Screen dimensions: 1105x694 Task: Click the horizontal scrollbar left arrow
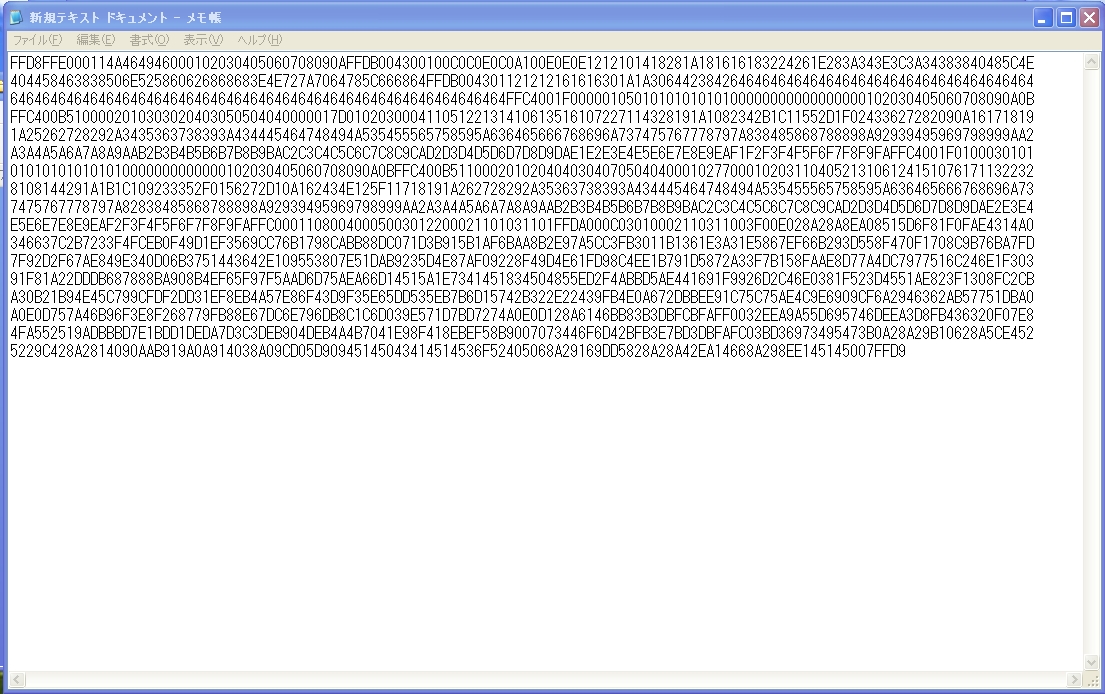click(17, 680)
